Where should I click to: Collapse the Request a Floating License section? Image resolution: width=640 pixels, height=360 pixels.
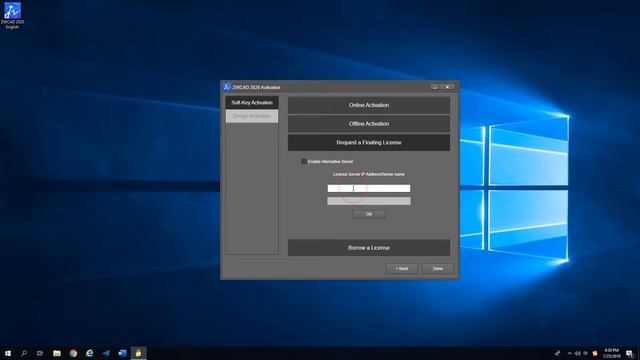(x=369, y=142)
